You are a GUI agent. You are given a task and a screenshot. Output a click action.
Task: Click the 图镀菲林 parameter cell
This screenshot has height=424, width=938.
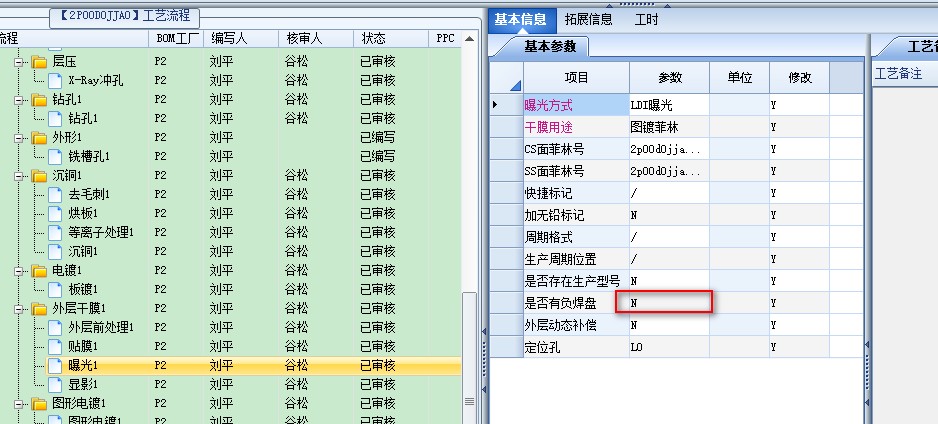point(669,127)
